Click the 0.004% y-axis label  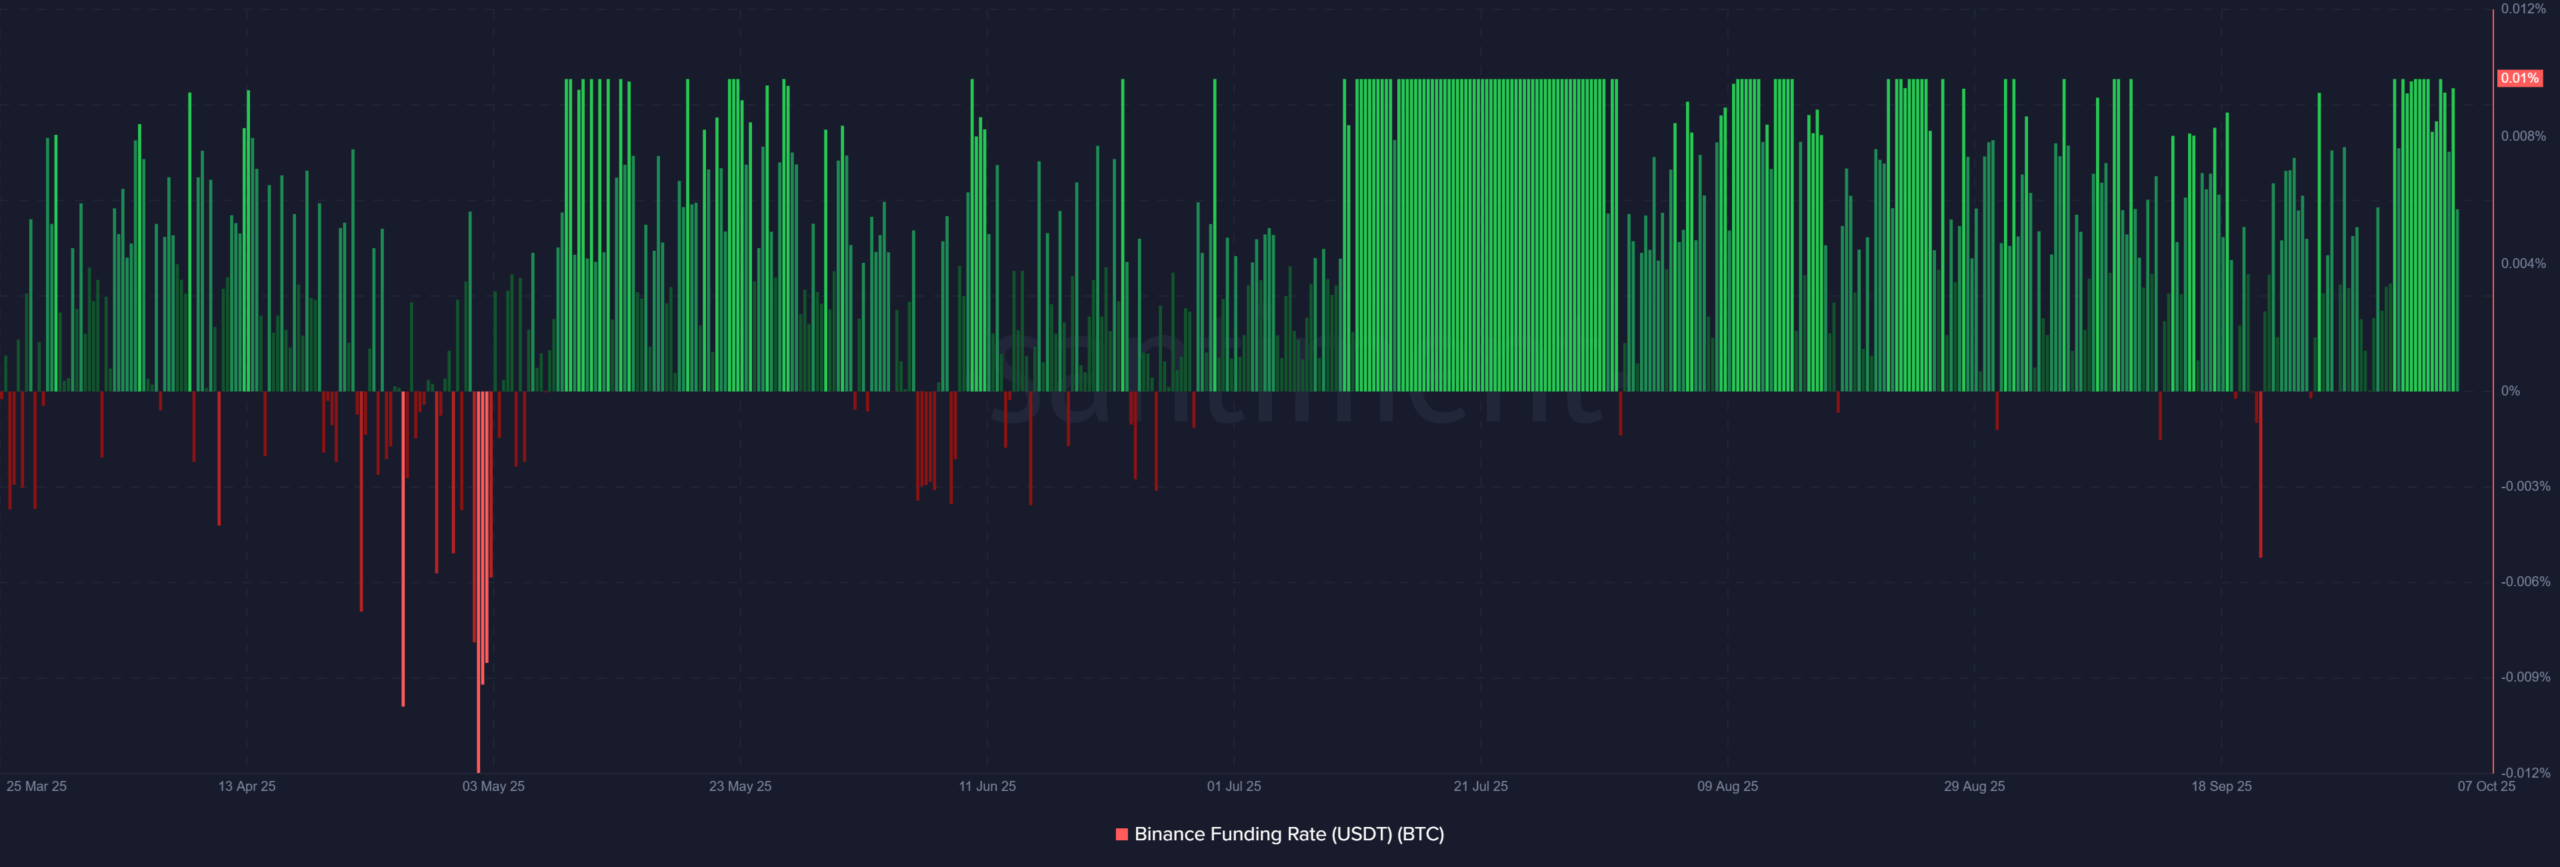pos(2523,264)
